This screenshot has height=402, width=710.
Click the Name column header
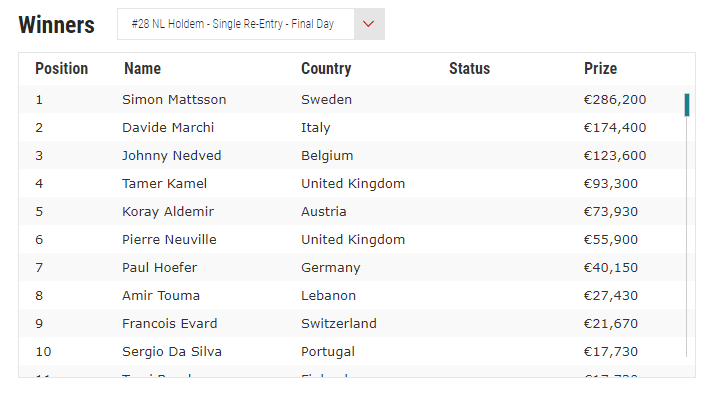click(x=143, y=68)
